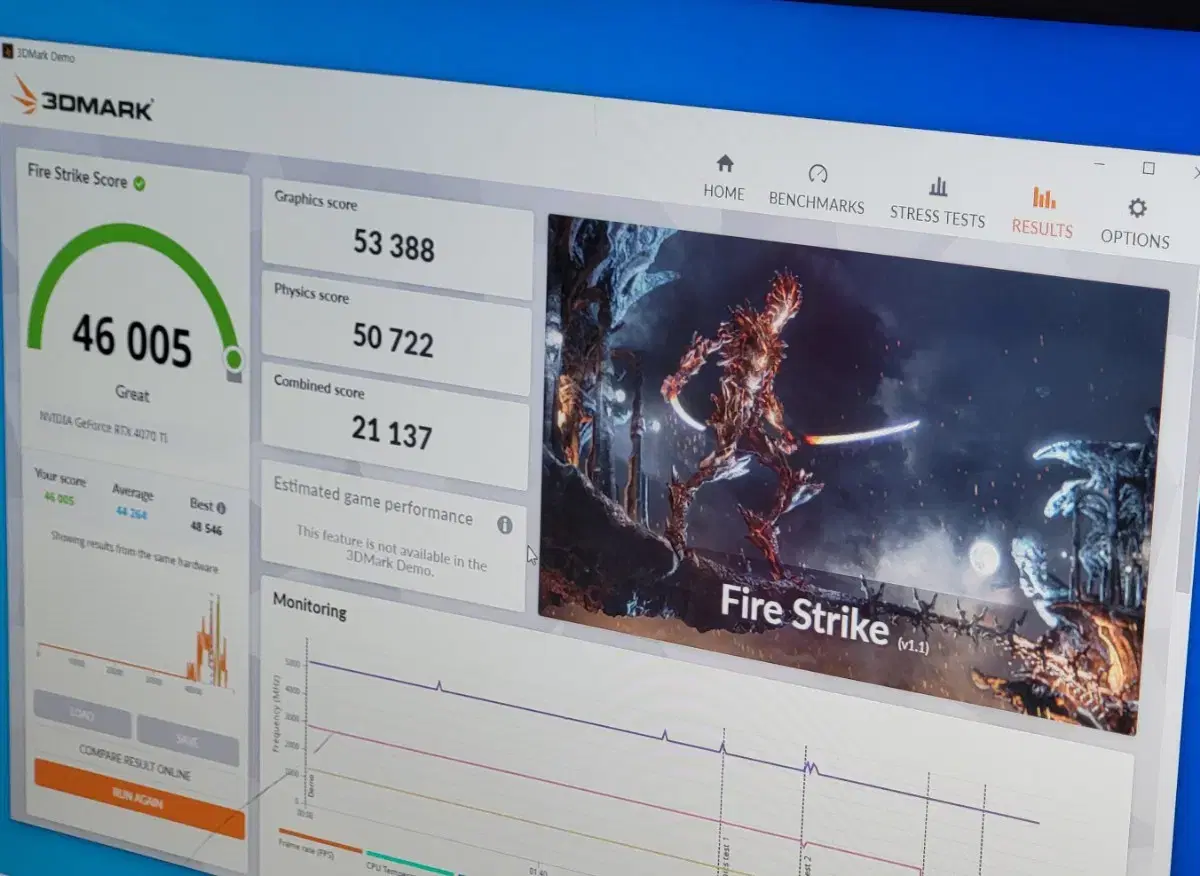Viewport: 1200px width, 876px height.
Task: Click the green validation checkmark beside Fire Strike Score
Action: click(139, 184)
